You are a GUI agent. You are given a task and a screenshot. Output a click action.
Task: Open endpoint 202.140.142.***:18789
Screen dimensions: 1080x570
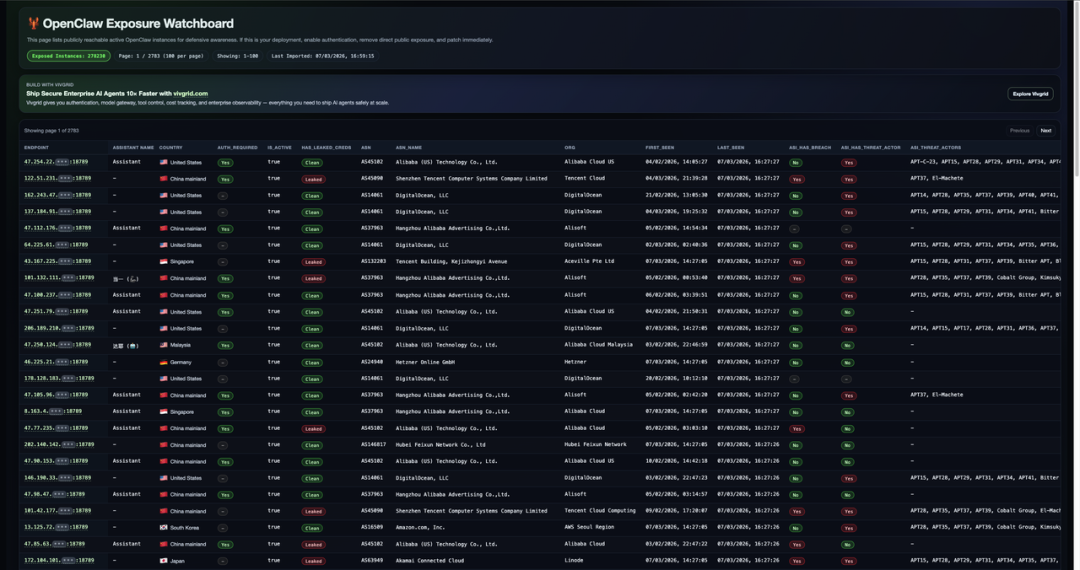click(59, 445)
